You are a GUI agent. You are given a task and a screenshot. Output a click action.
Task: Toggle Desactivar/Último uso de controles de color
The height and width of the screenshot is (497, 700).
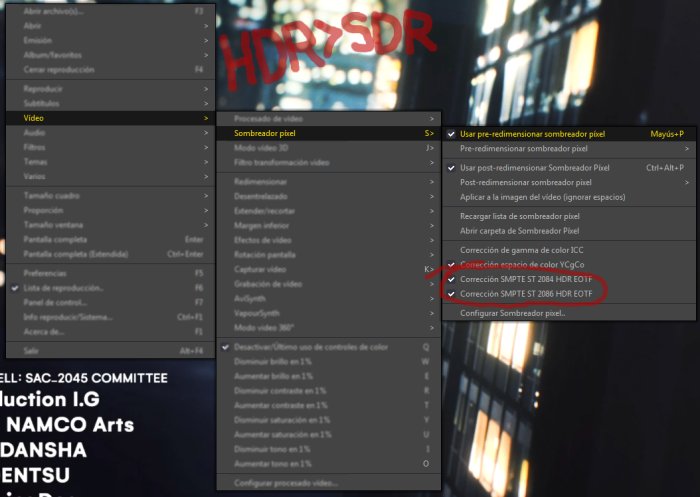pyautogui.click(x=329, y=347)
